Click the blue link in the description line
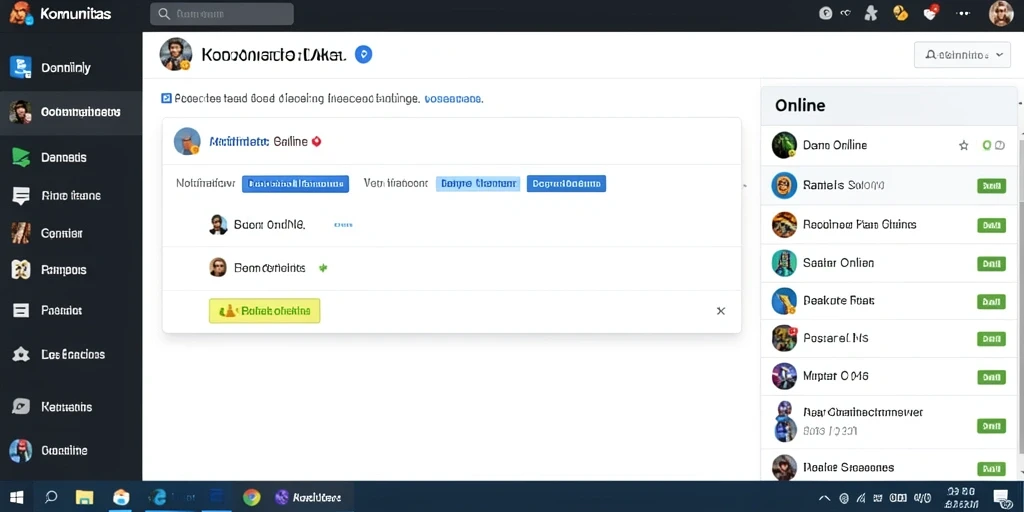1024x512 pixels. [453, 99]
